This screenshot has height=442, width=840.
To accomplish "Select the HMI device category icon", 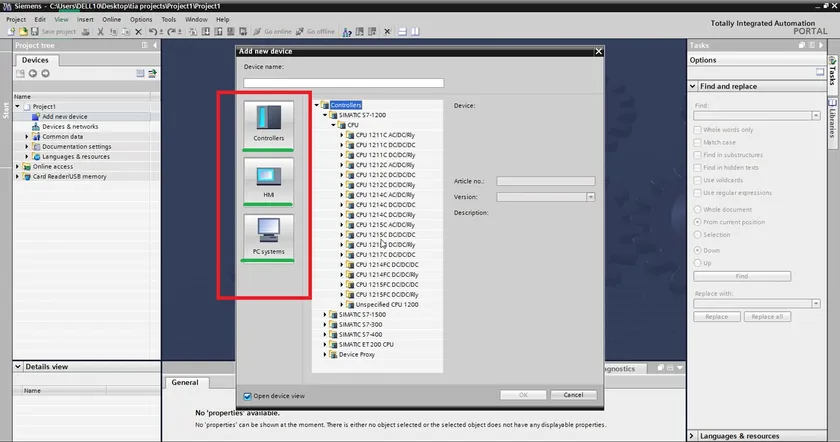I will click(x=268, y=181).
